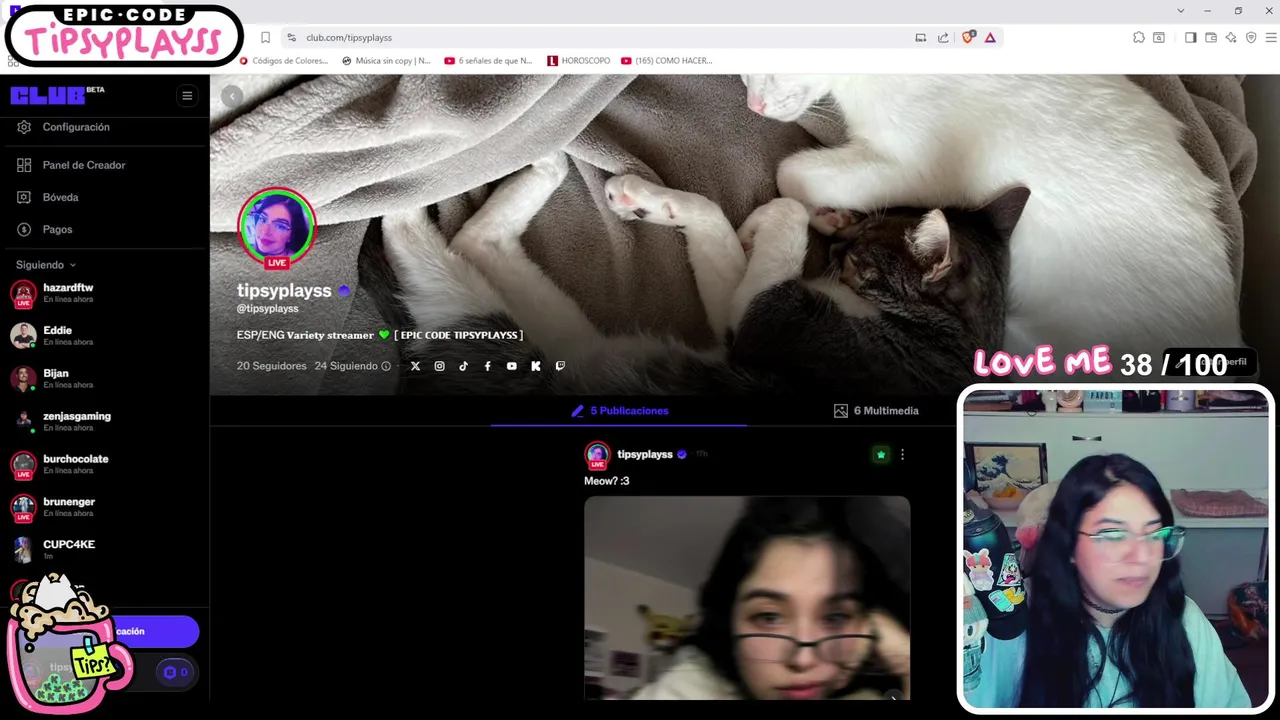This screenshot has width=1280, height=720.
Task: Bookmark the page in the address bar
Action: point(265,38)
